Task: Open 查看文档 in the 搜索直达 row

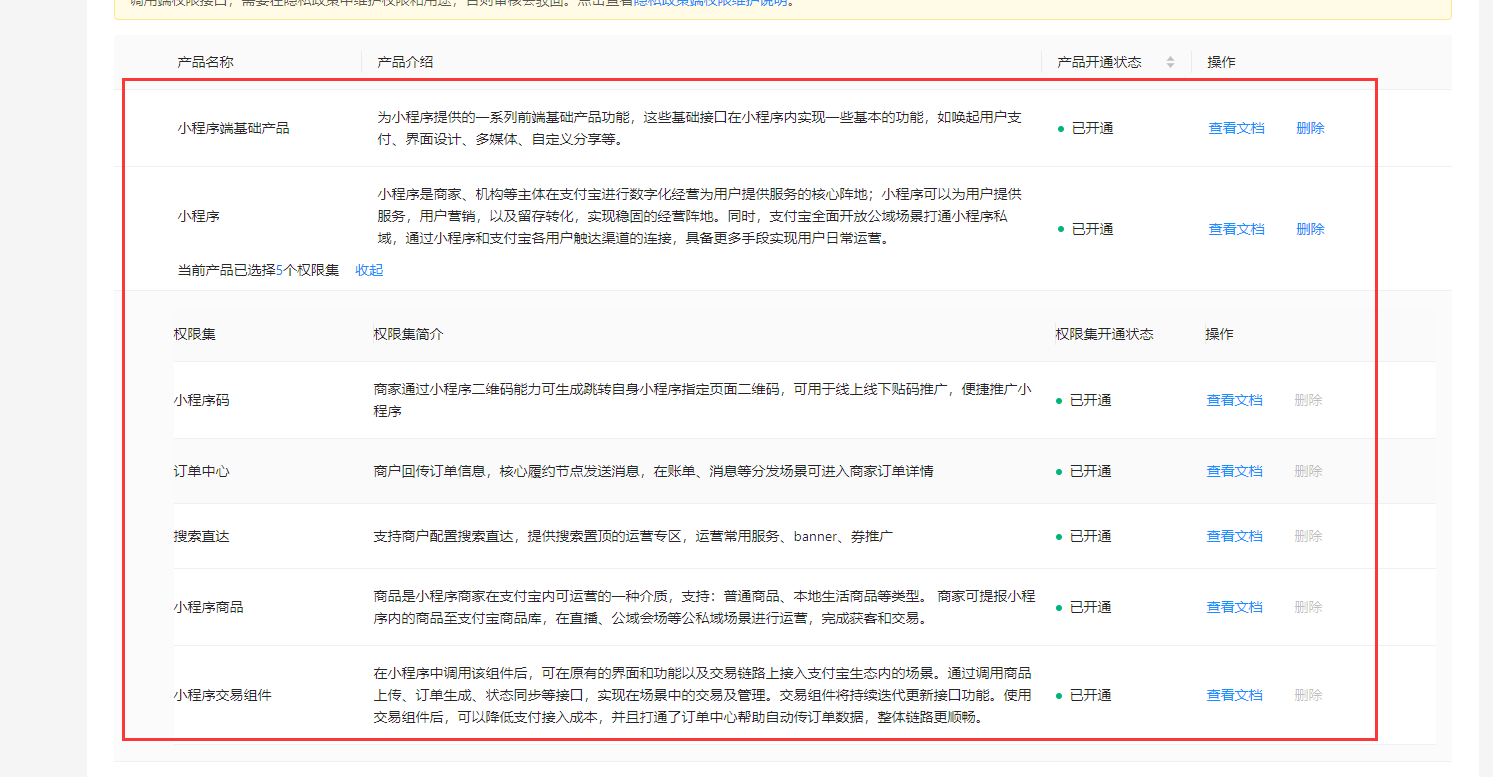Action: coord(1234,536)
